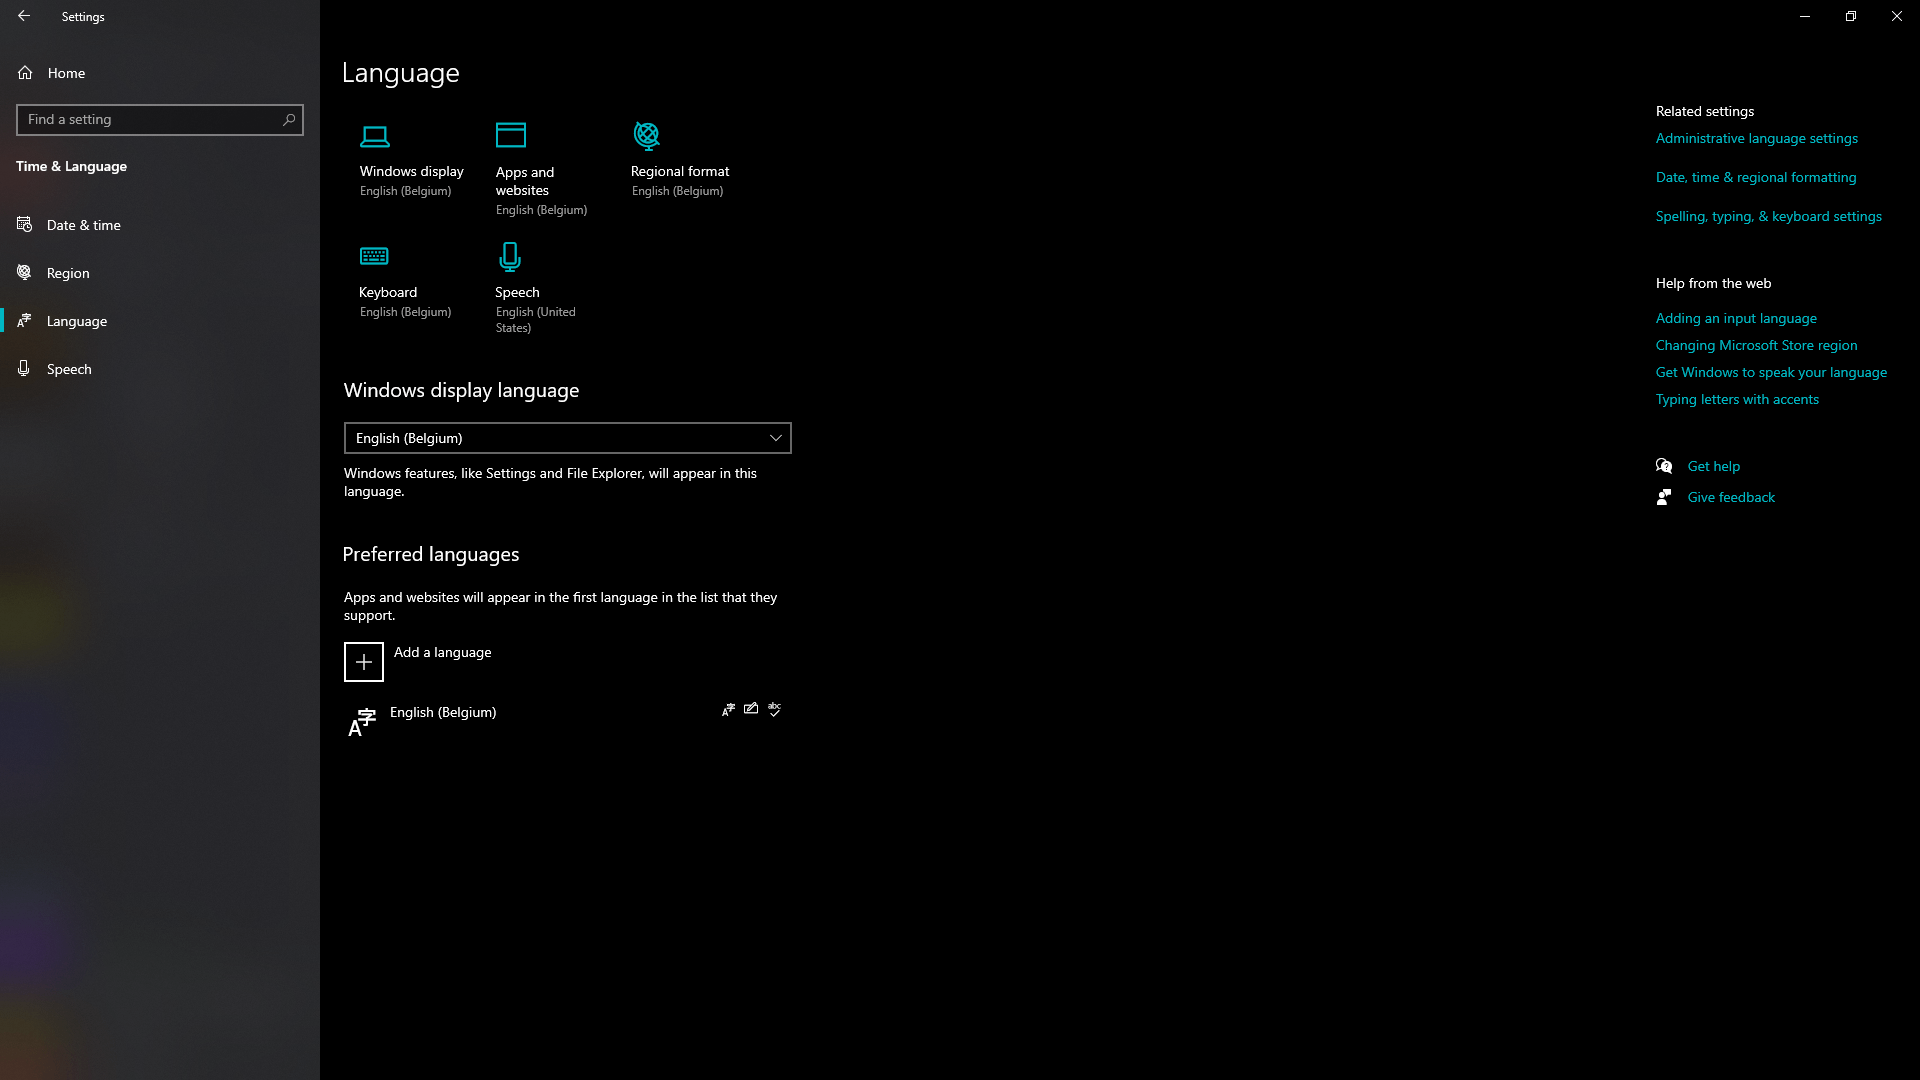Image resolution: width=1920 pixels, height=1080 pixels.
Task: Click Administrative language settings link
Action: tap(1756, 137)
